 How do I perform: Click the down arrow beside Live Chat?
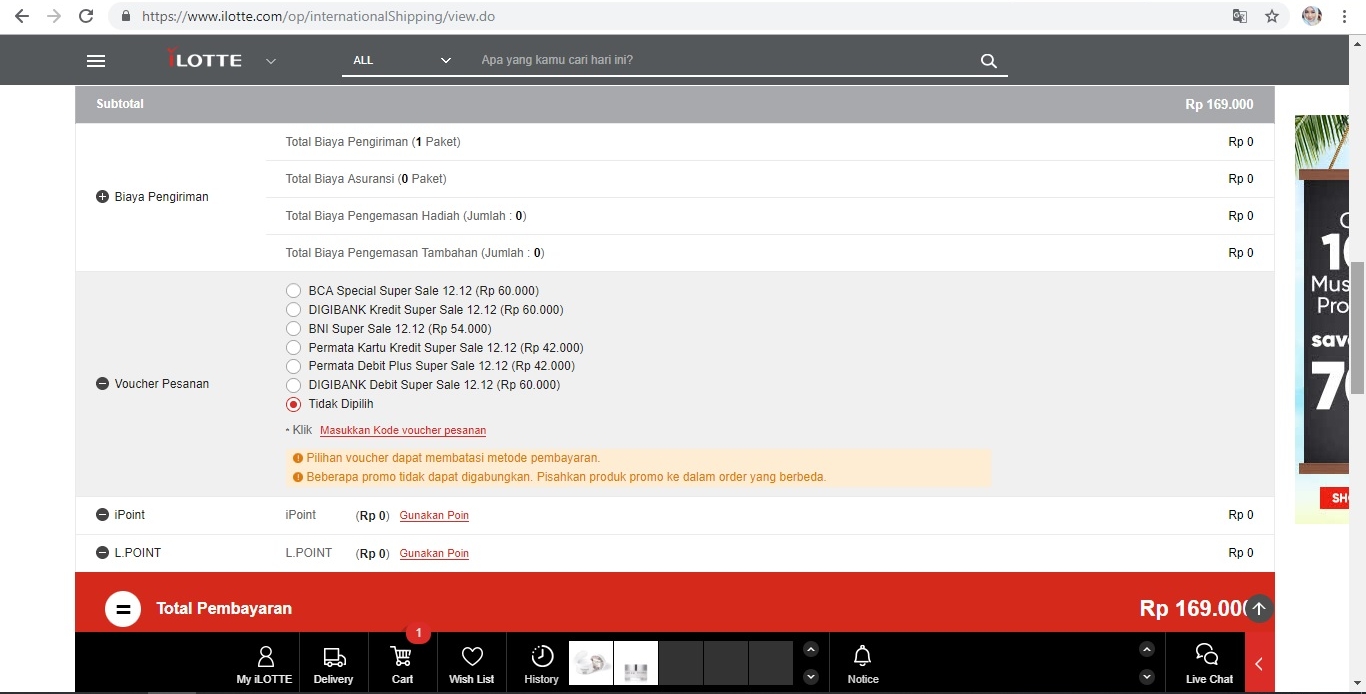point(1147,677)
